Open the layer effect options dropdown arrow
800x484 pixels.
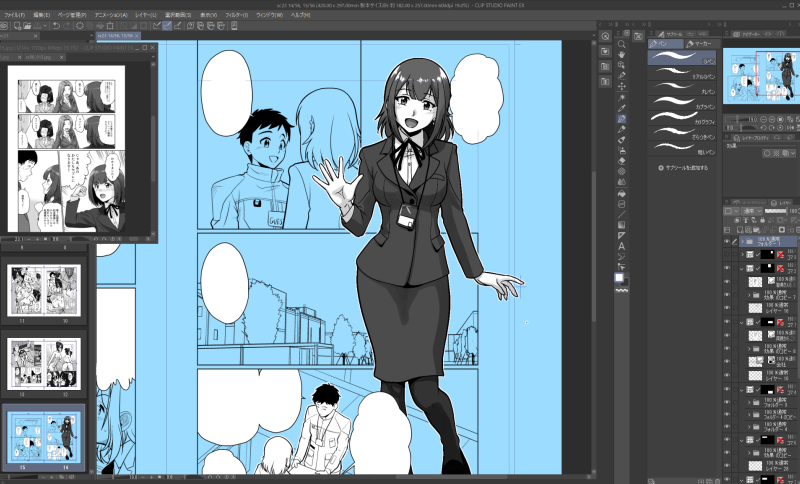(x=792, y=153)
